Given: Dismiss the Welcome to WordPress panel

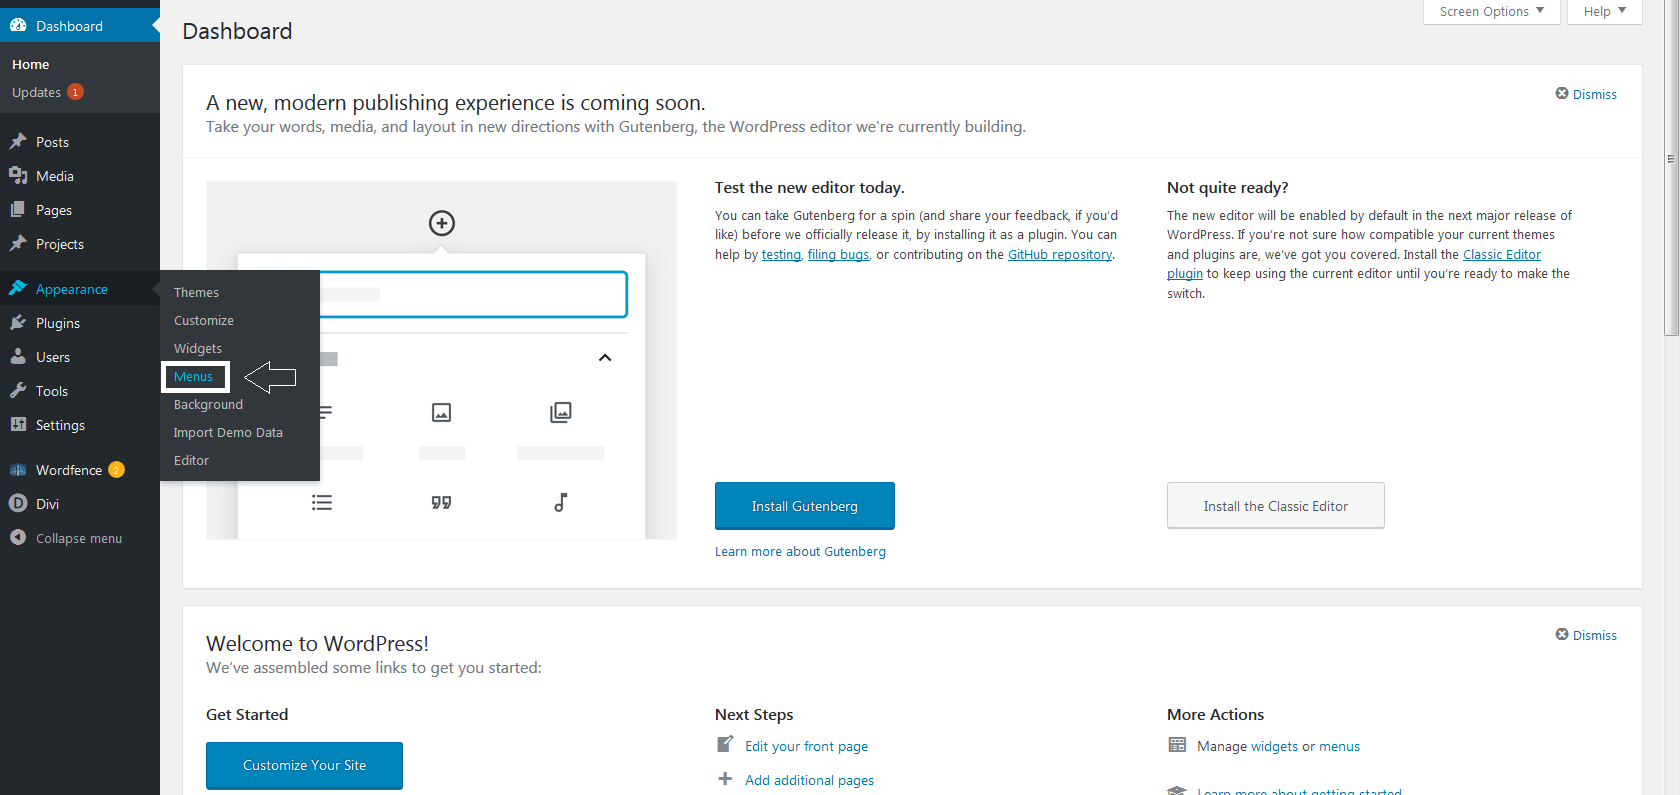Looking at the screenshot, I should click(1586, 635).
